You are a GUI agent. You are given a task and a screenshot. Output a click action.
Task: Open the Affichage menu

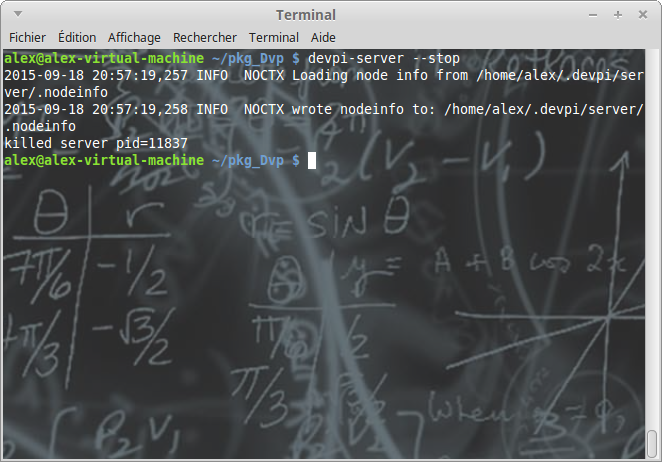point(134,37)
